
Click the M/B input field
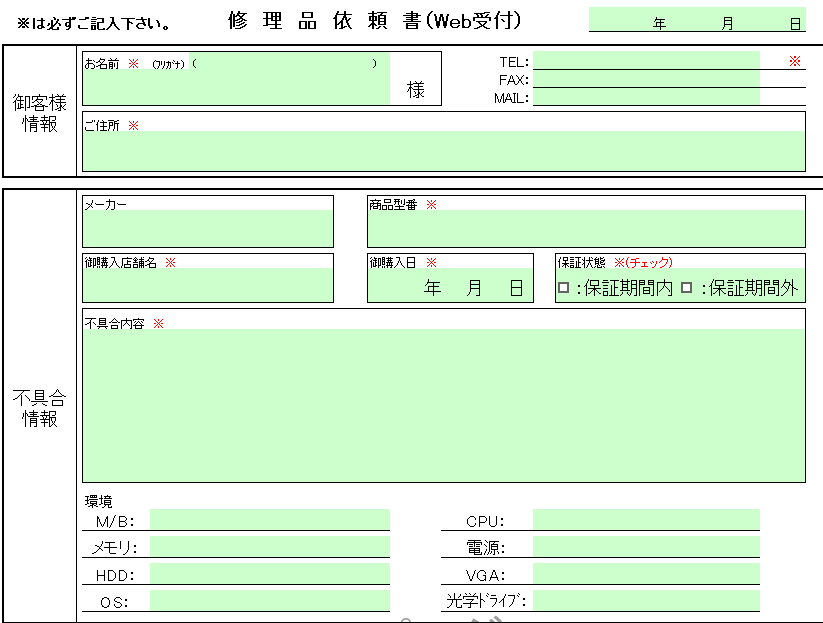269,520
